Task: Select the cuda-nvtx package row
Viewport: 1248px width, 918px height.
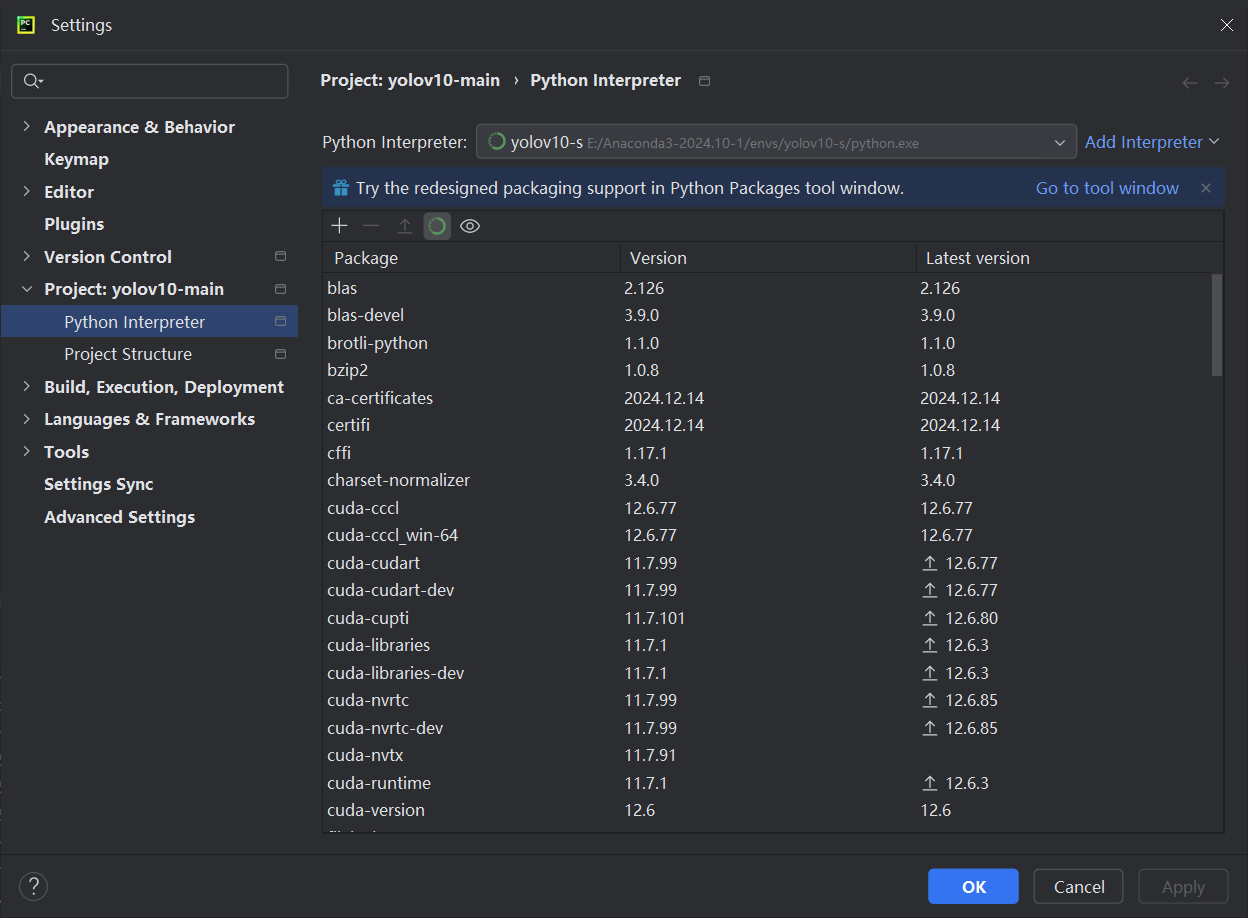Action: pos(766,755)
